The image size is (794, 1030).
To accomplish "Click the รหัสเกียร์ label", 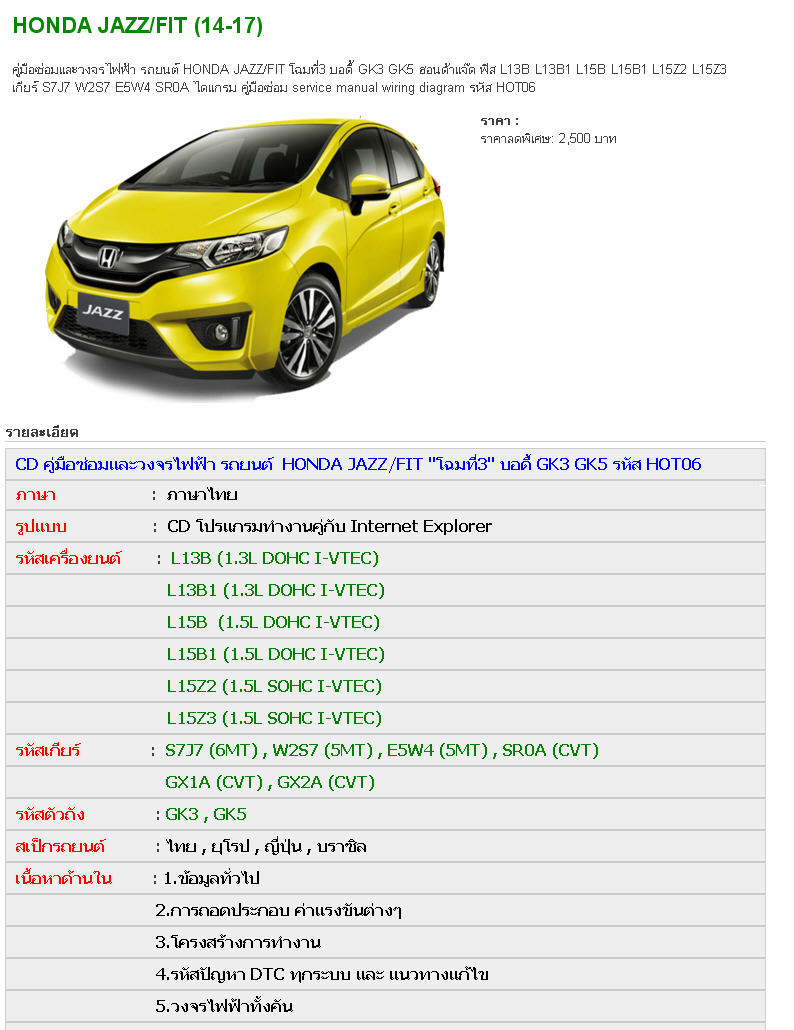I will pos(48,750).
